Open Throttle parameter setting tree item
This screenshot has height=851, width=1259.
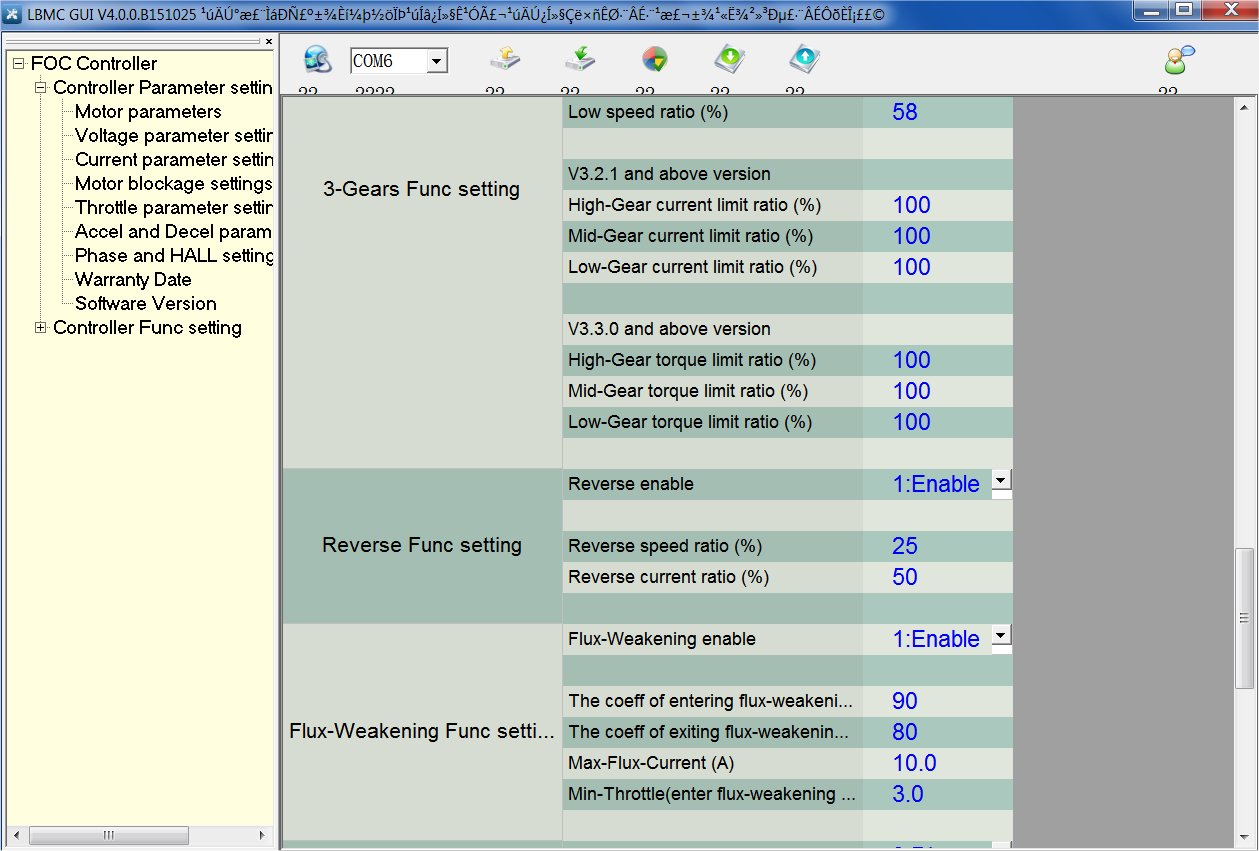tap(173, 208)
